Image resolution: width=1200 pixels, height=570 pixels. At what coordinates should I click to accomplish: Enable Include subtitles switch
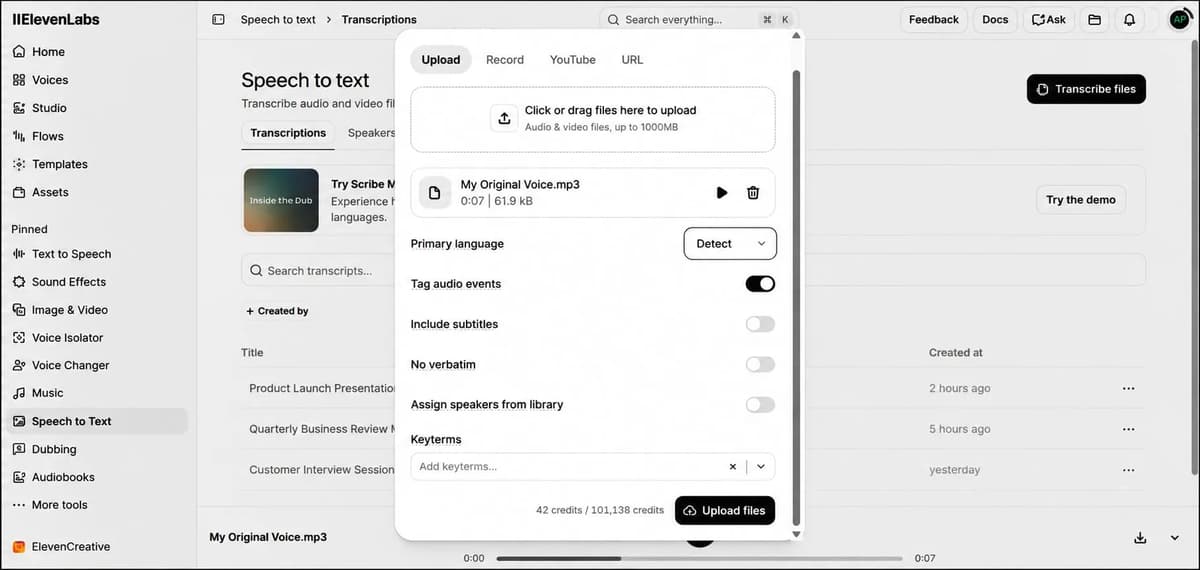tap(760, 324)
